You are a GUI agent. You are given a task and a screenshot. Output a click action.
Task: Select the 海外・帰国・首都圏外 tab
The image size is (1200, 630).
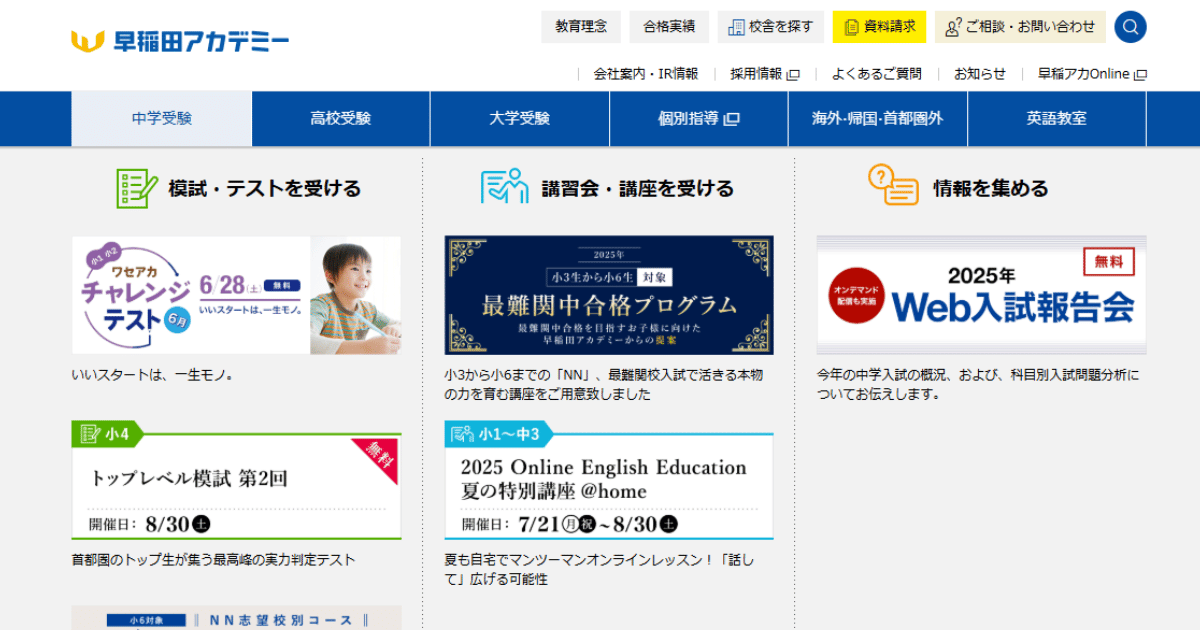(878, 119)
